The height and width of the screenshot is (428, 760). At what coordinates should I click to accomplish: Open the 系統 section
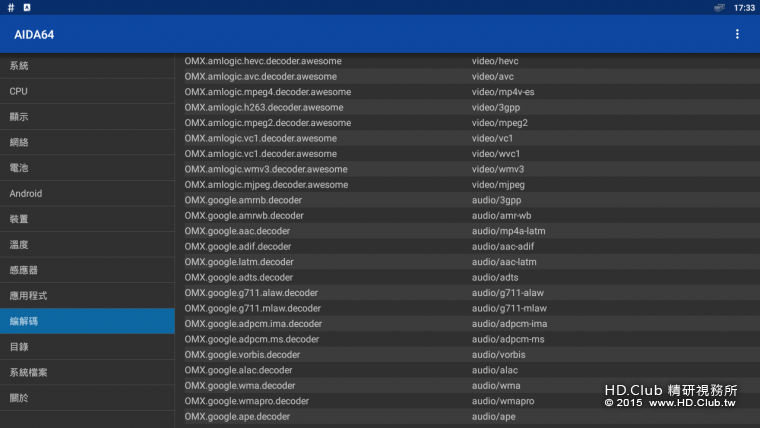point(87,66)
